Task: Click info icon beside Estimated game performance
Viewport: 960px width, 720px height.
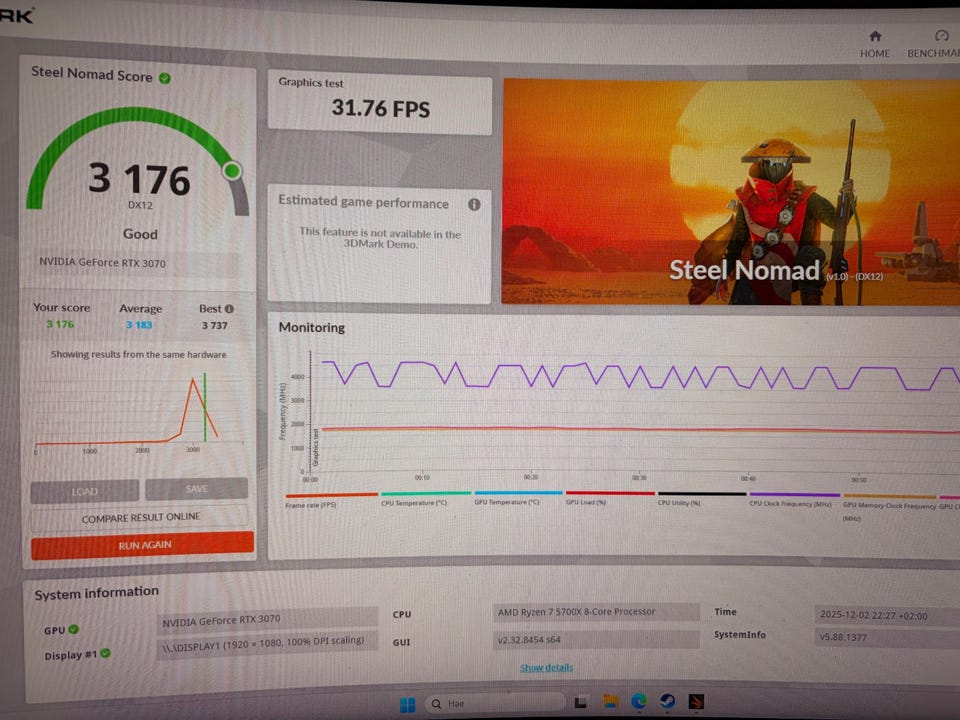Action: click(x=474, y=204)
